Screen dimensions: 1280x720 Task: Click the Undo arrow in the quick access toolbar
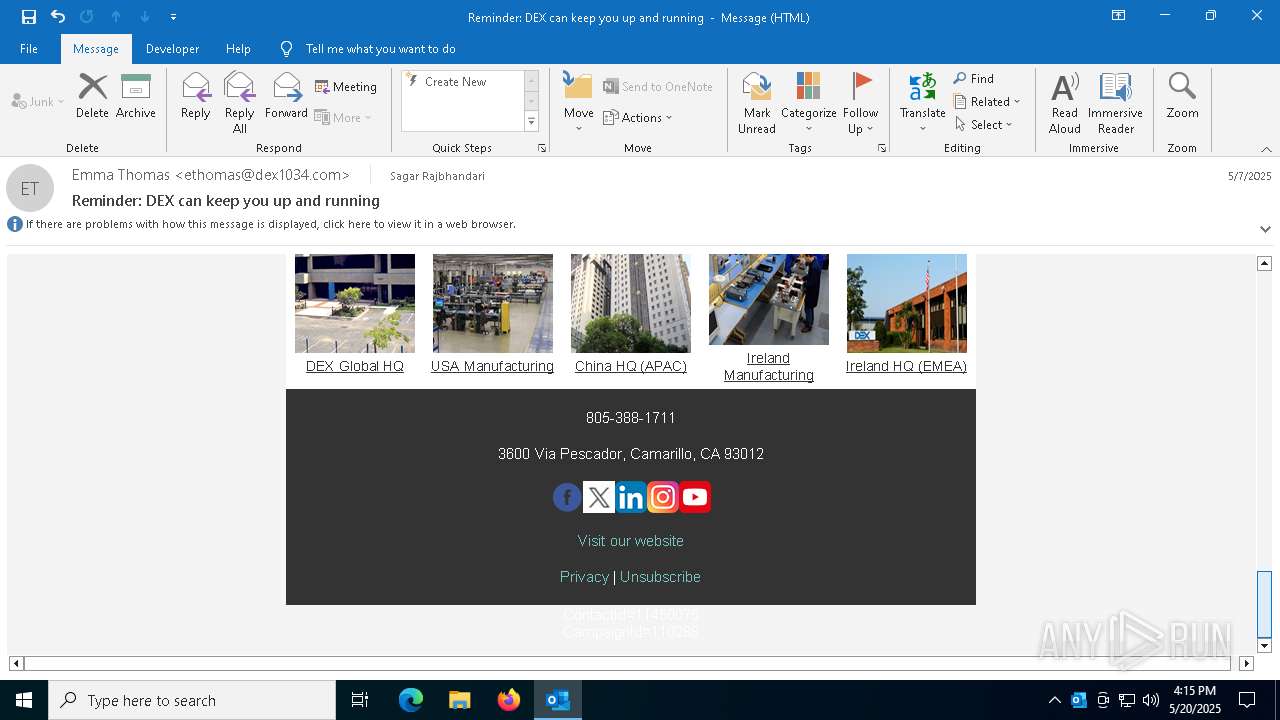pos(58,17)
